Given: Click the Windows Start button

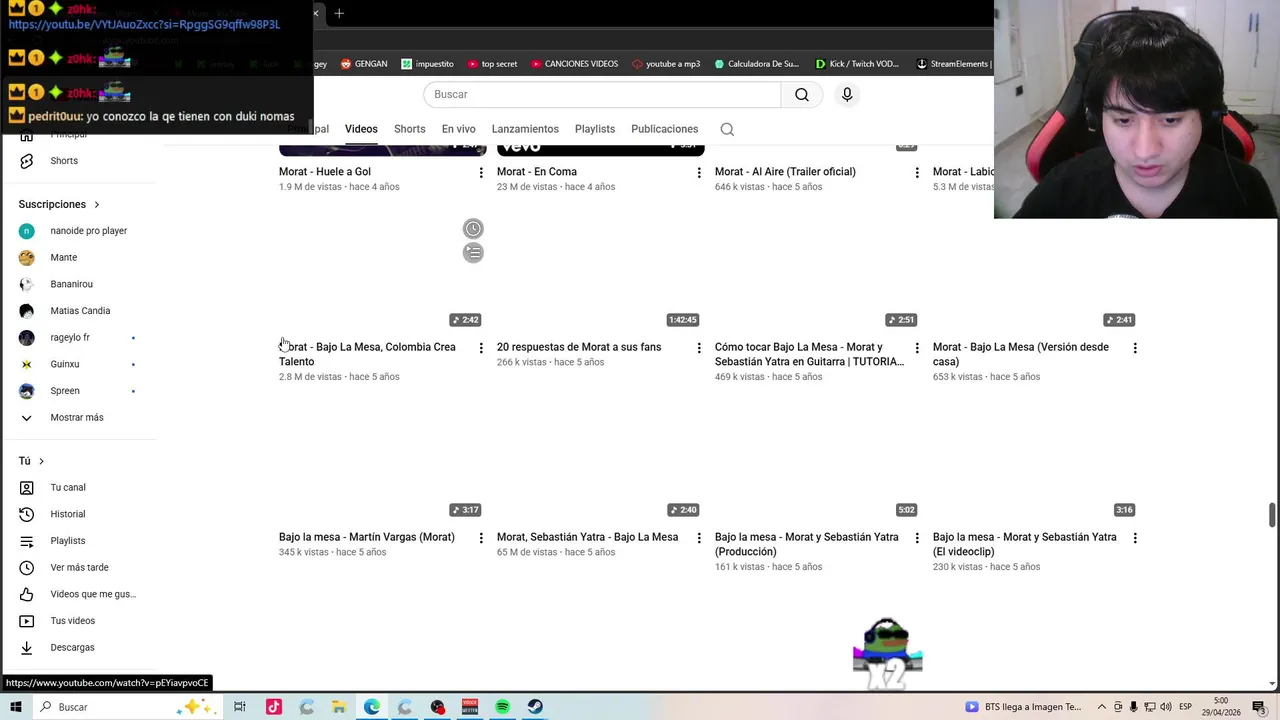Looking at the screenshot, I should tap(15, 707).
